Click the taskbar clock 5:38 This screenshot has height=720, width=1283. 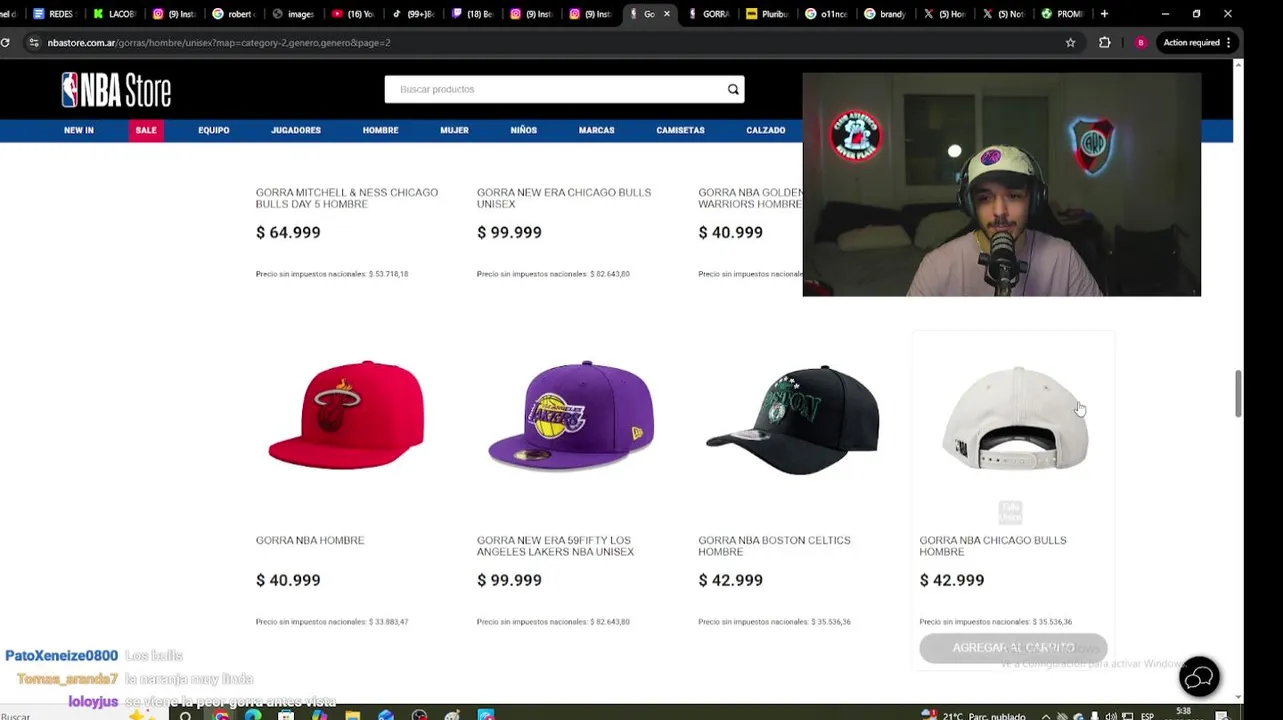pyautogui.click(x=1183, y=712)
